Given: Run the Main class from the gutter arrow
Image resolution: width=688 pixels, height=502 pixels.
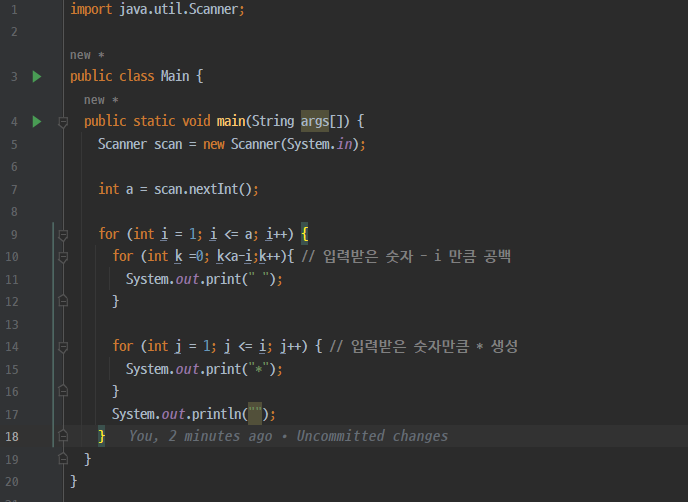Looking at the screenshot, I should (x=37, y=77).
